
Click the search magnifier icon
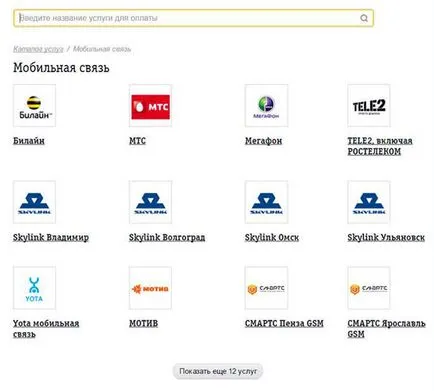[364, 18]
